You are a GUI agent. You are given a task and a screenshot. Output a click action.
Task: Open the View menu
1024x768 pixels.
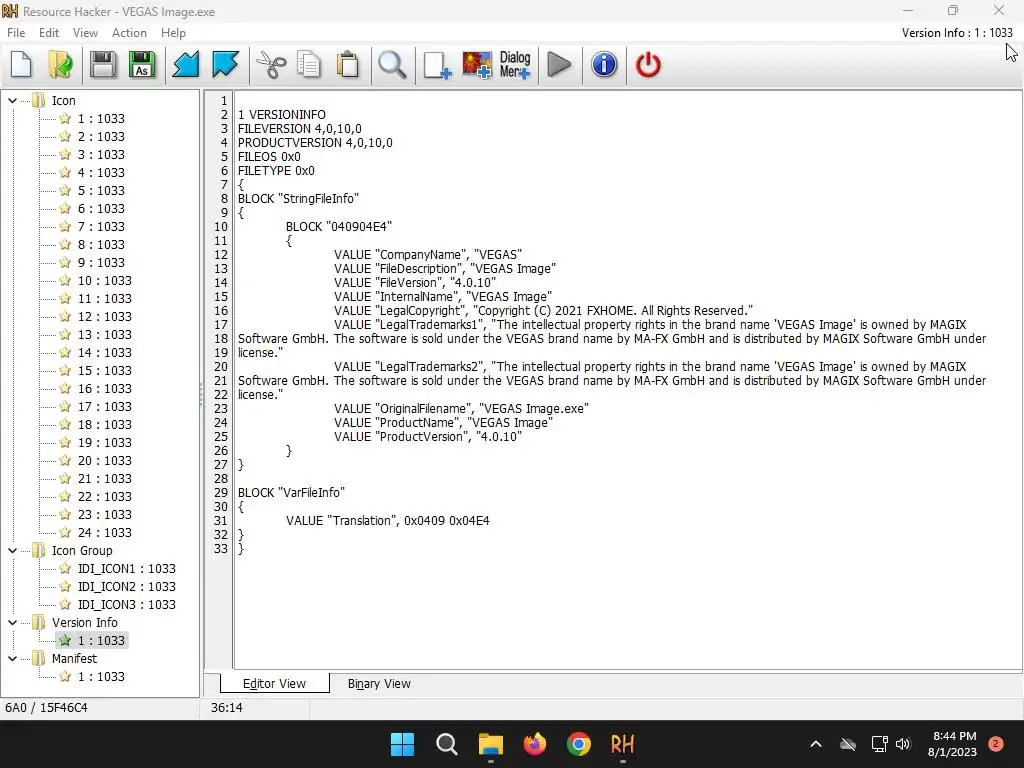85,33
